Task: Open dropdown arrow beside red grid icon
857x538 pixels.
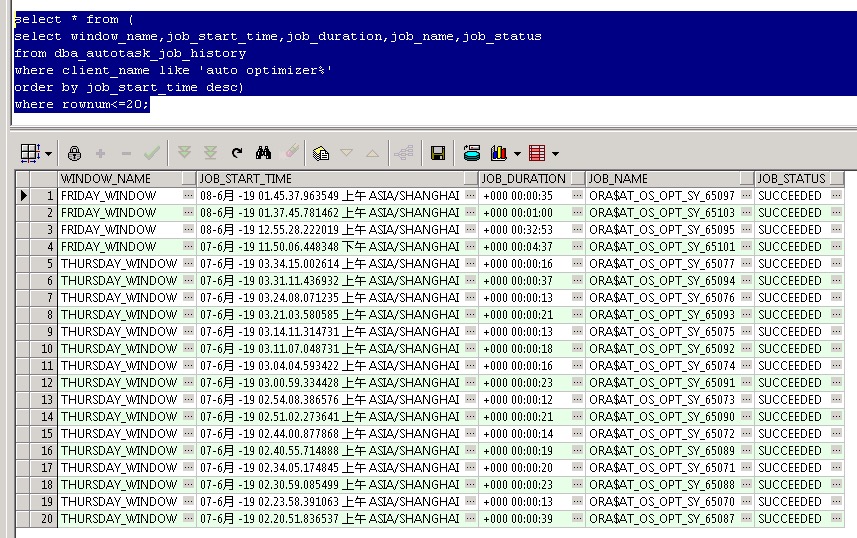Action: pyautogui.click(x=555, y=154)
